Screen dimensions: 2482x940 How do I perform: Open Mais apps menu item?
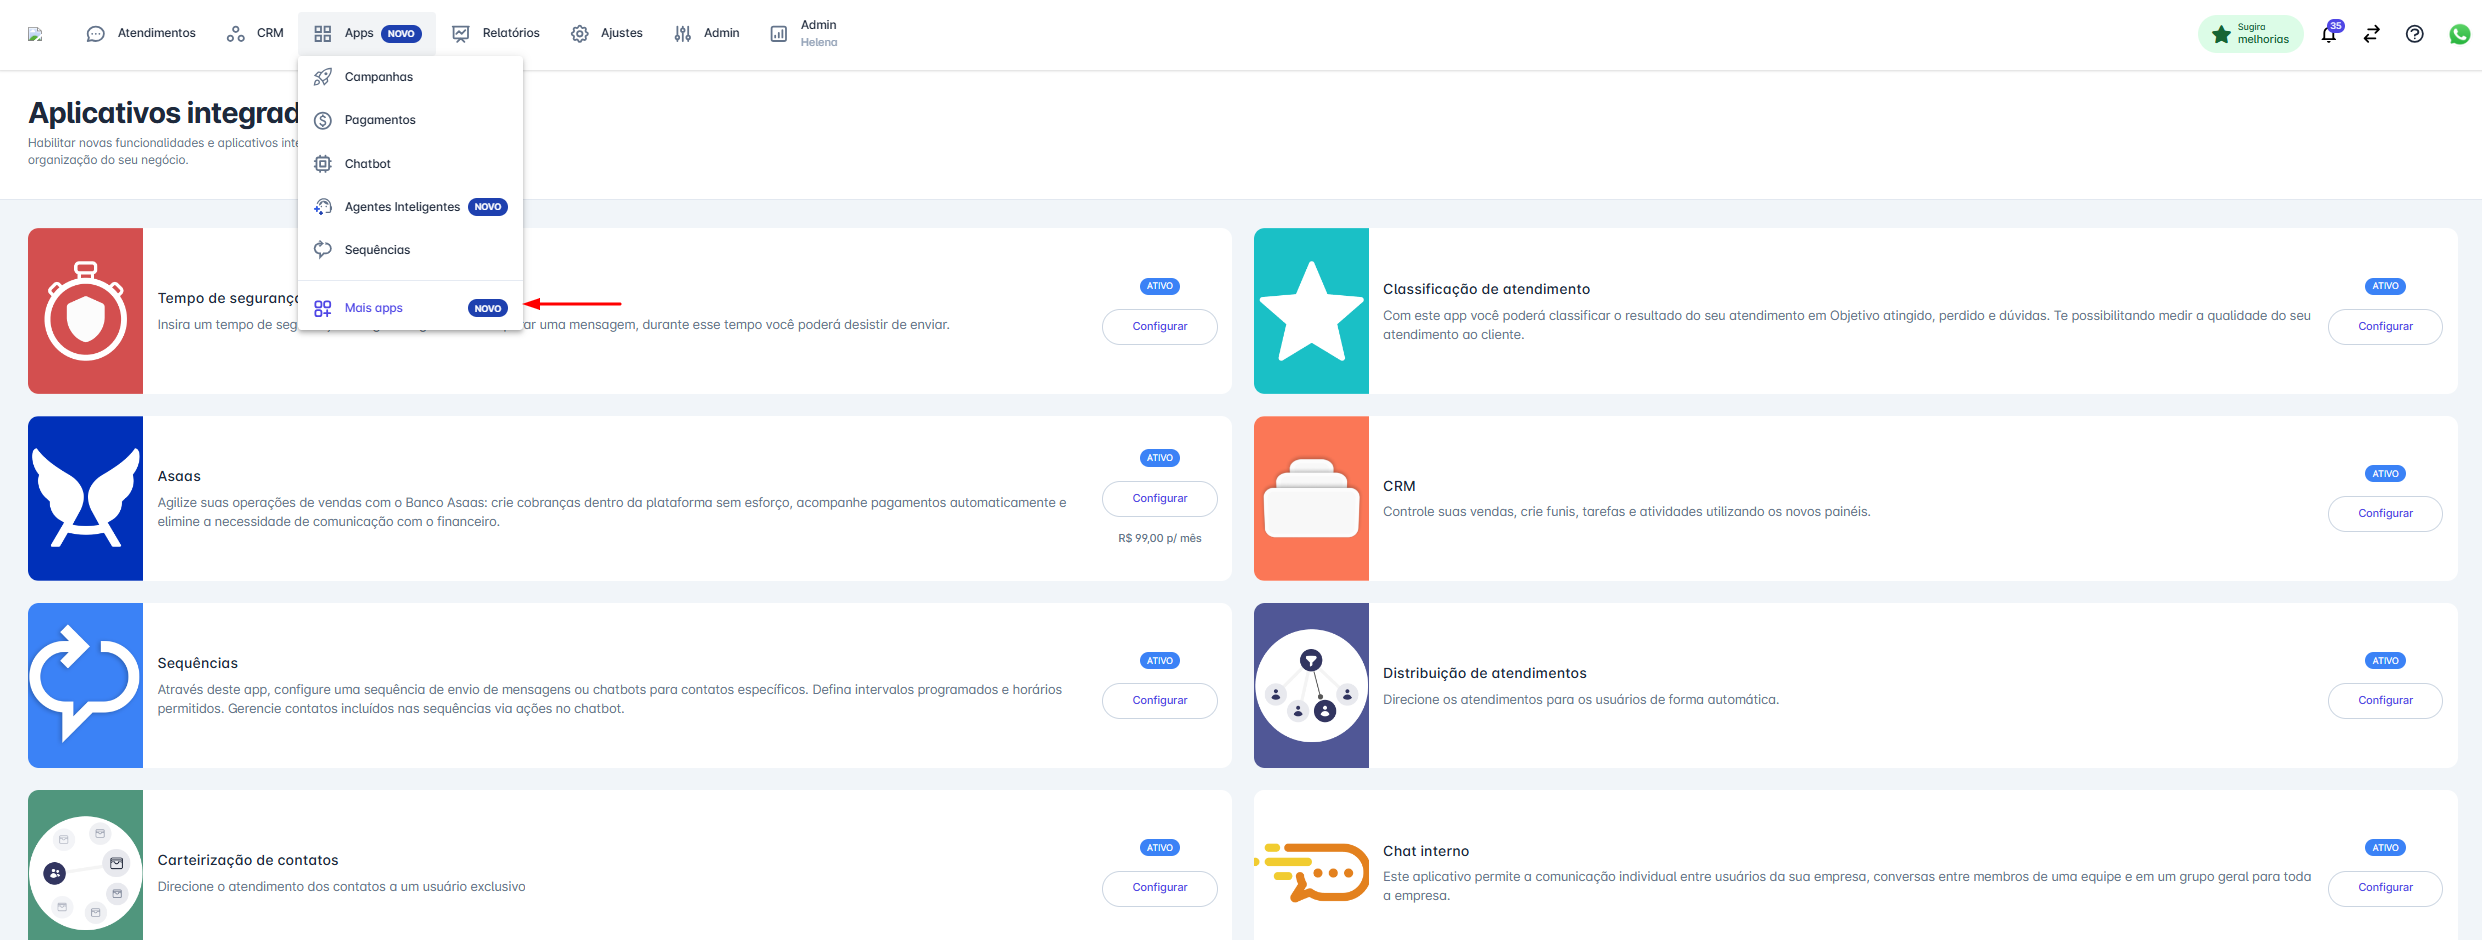(x=373, y=308)
